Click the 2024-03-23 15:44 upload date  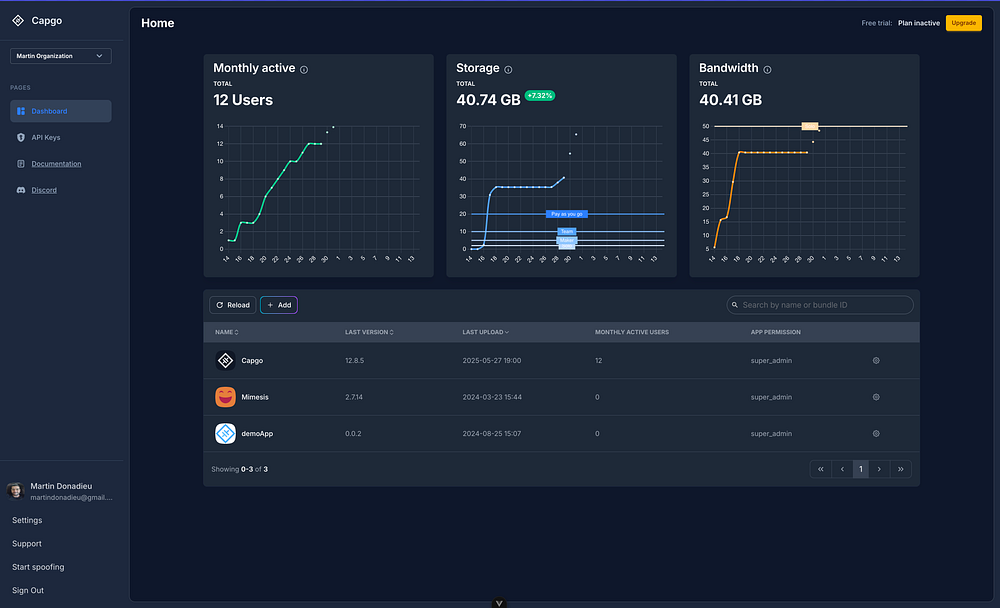492,397
